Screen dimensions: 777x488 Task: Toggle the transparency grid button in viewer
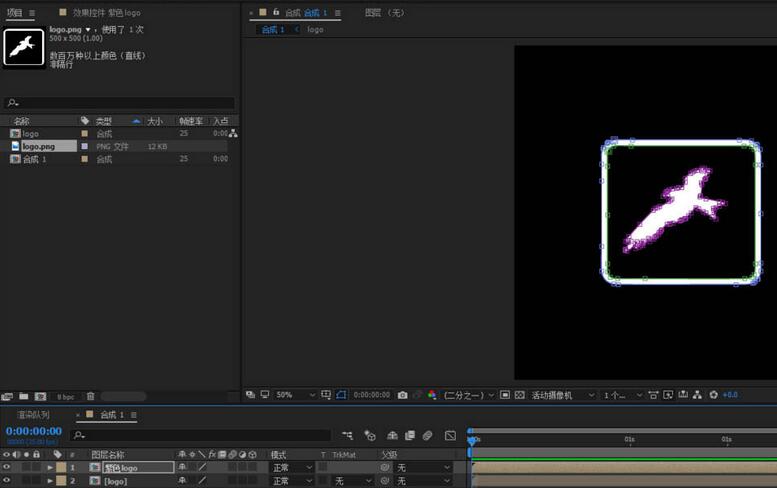pos(521,395)
